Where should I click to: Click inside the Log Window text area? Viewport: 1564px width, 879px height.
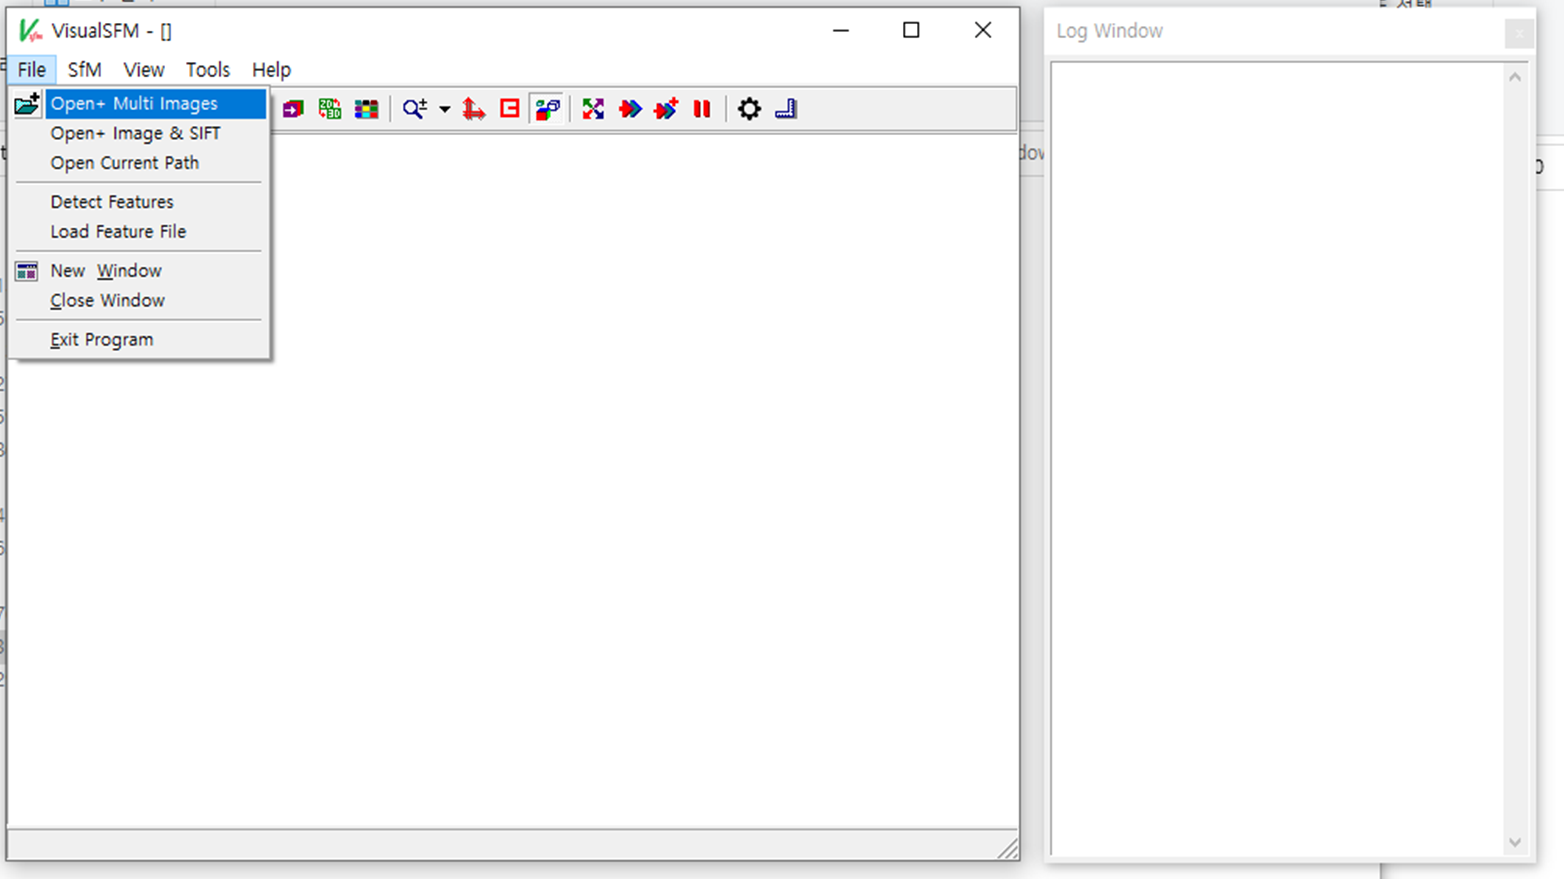coord(1277,458)
